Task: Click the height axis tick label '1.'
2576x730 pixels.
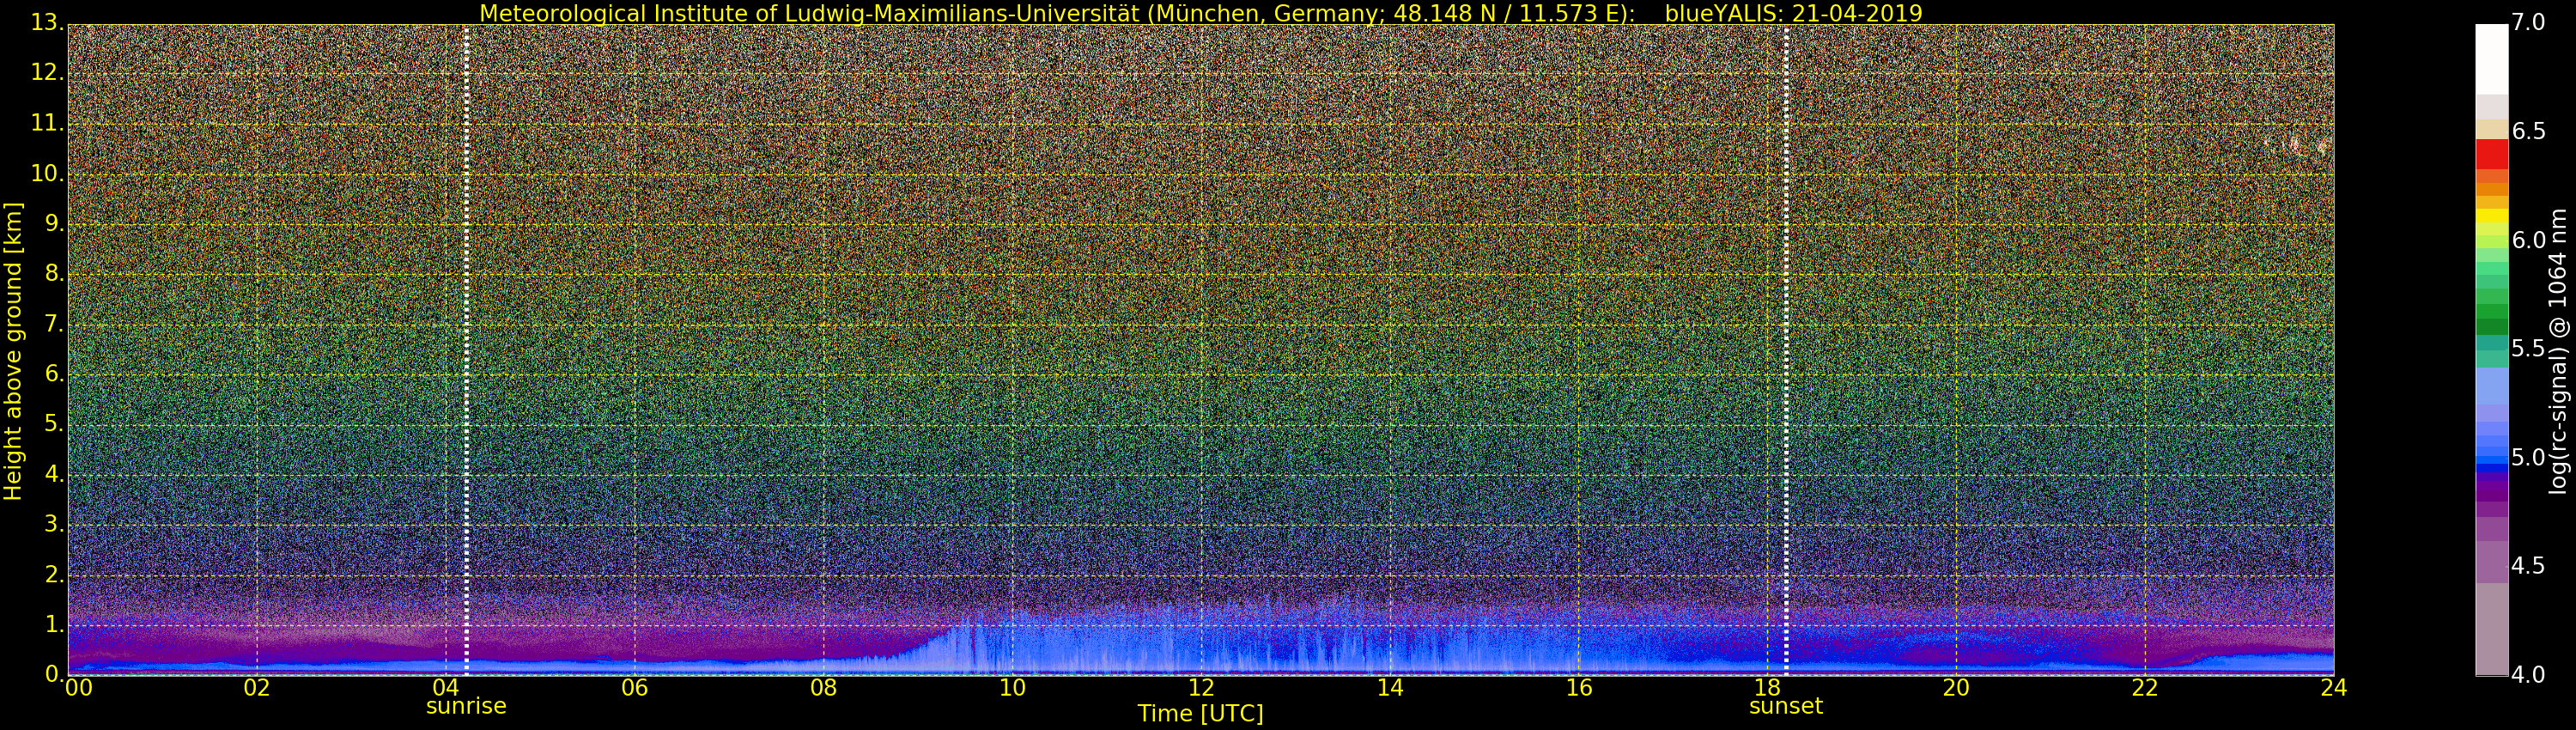Action: (55, 624)
